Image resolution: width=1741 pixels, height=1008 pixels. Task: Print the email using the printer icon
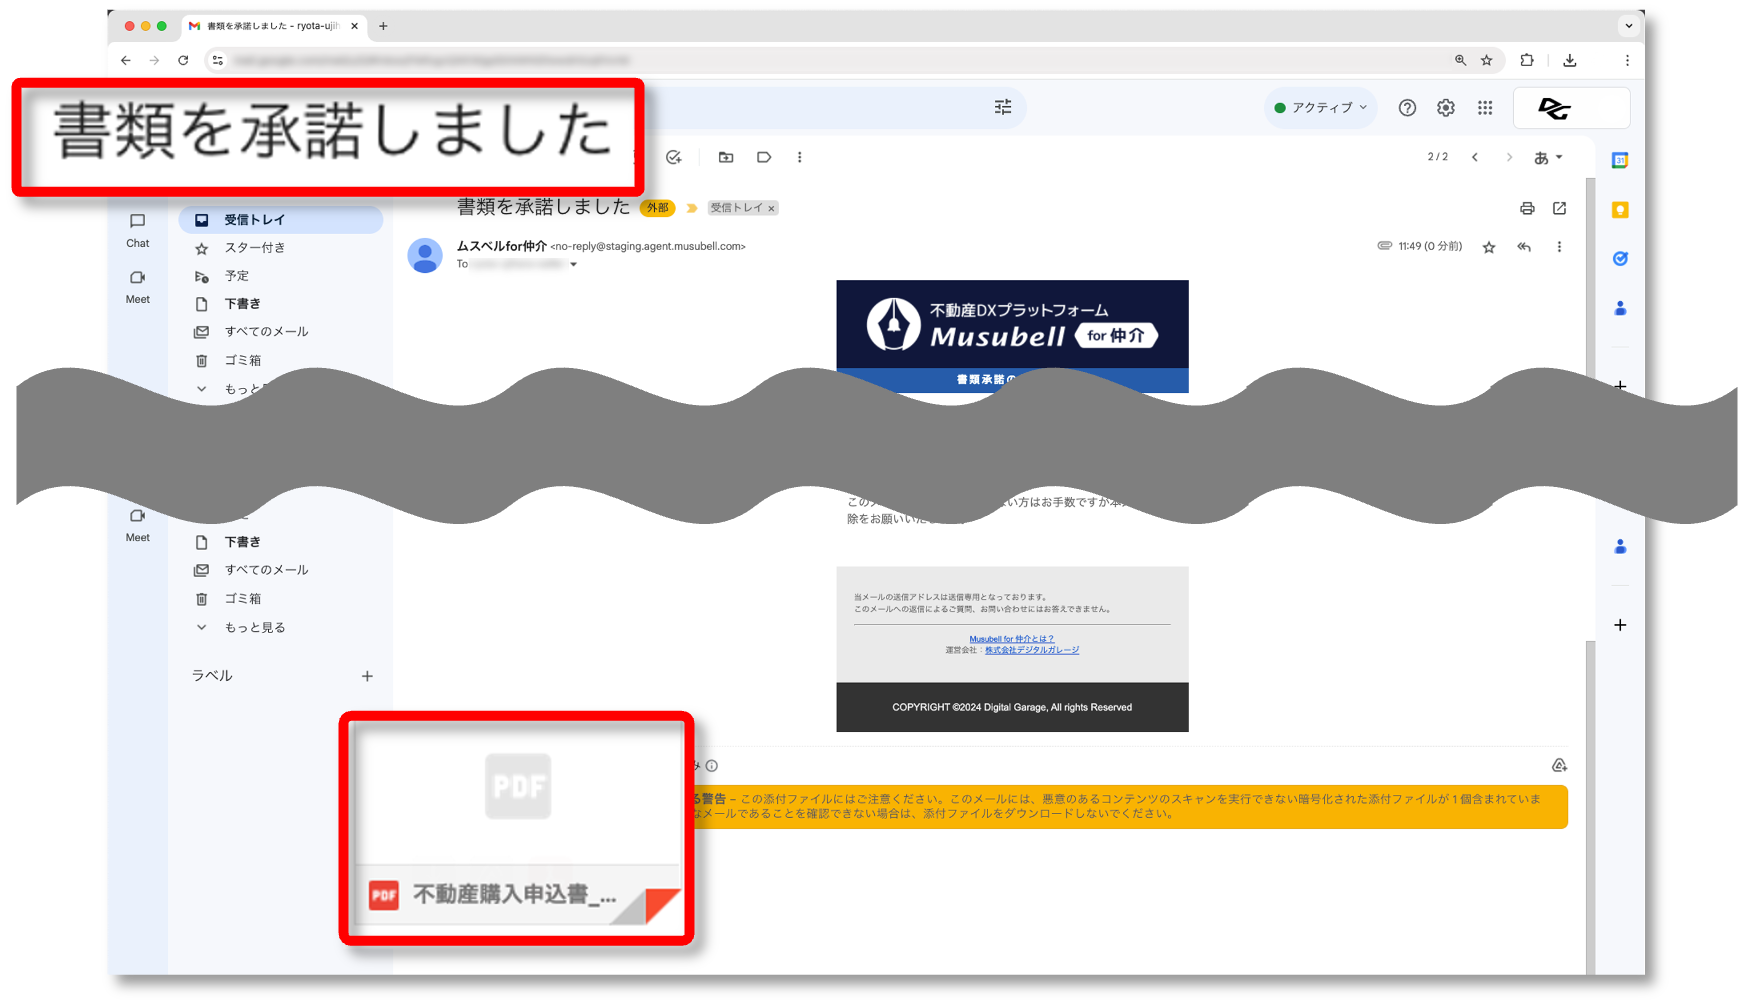coord(1526,208)
